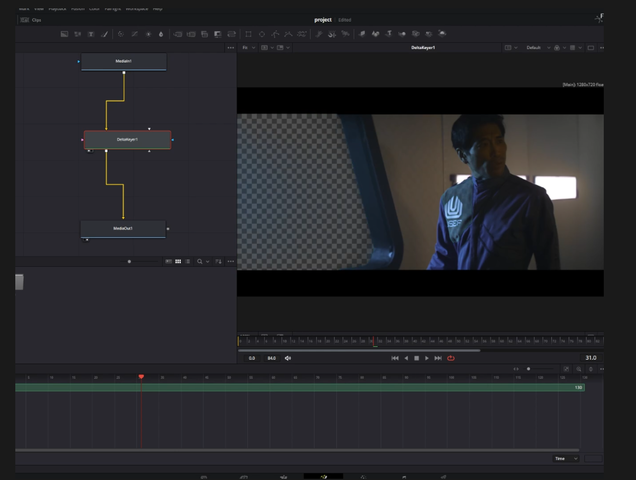Open the Help menu
The height and width of the screenshot is (480, 636).
[158, 8]
